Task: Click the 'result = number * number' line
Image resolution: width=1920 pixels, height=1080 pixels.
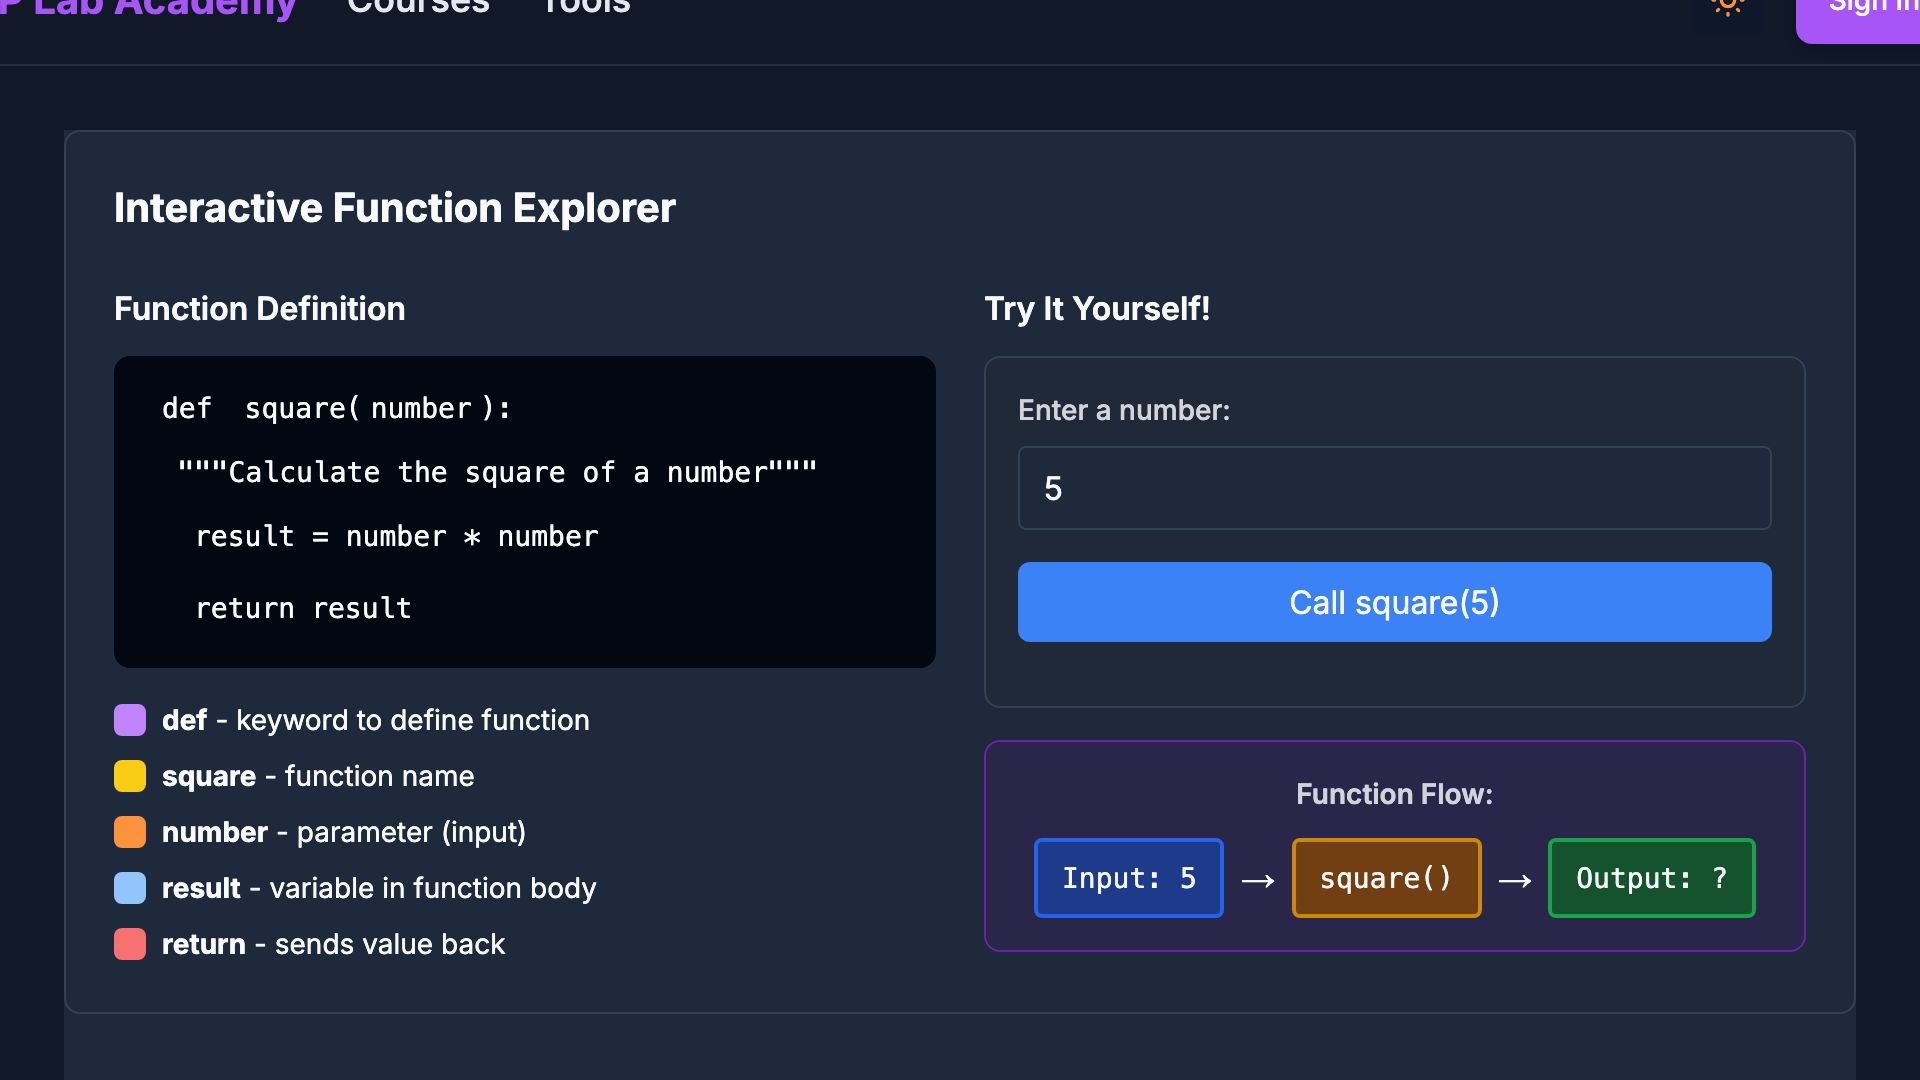Action: 397,536
